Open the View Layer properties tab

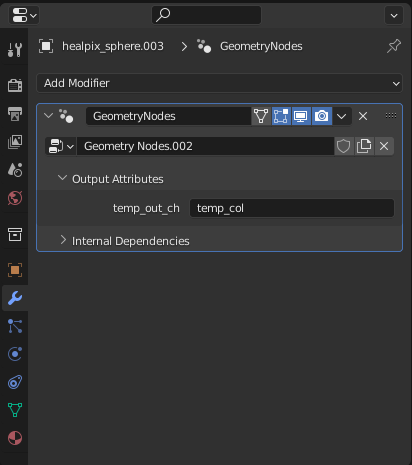15,142
